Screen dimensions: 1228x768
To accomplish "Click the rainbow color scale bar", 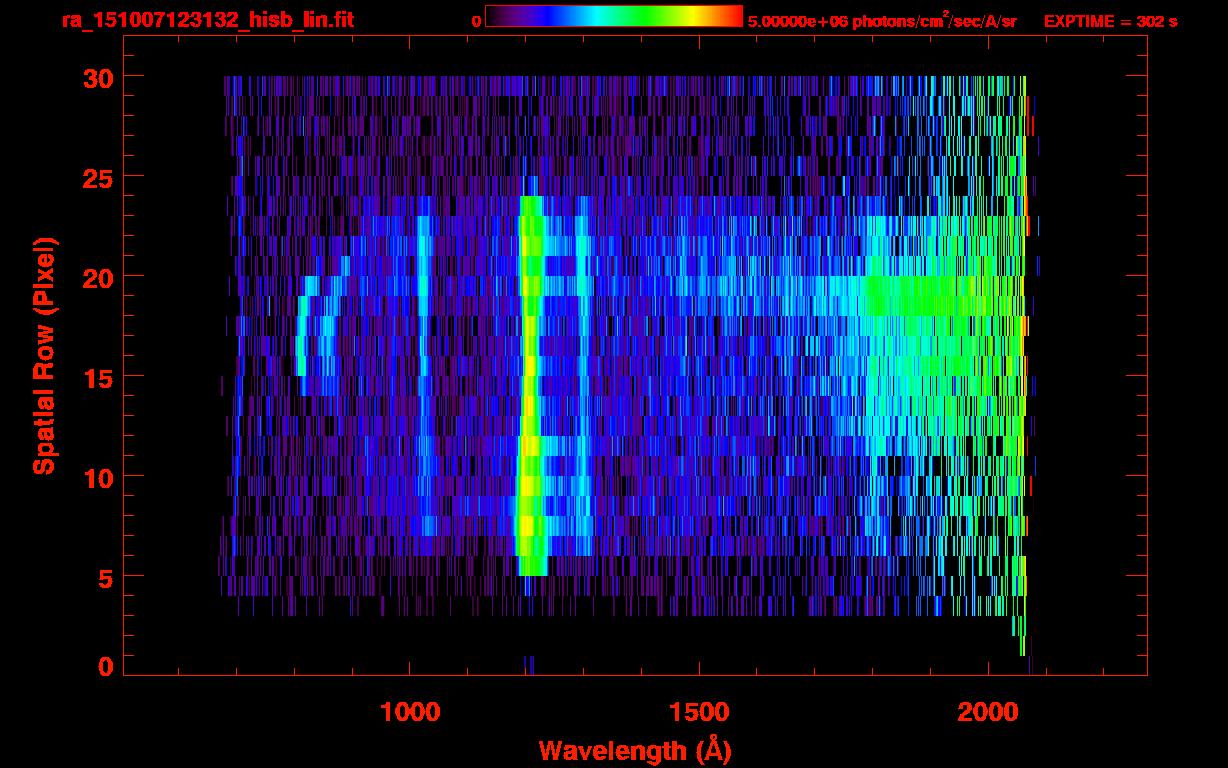I will (x=614, y=16).
